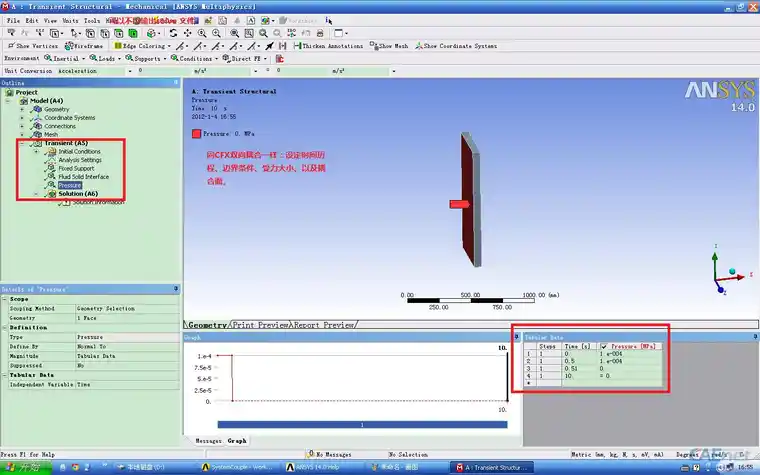Image resolution: width=760 pixels, height=475 pixels.
Task: Open the Conditions dropdown menu
Action: point(194,58)
